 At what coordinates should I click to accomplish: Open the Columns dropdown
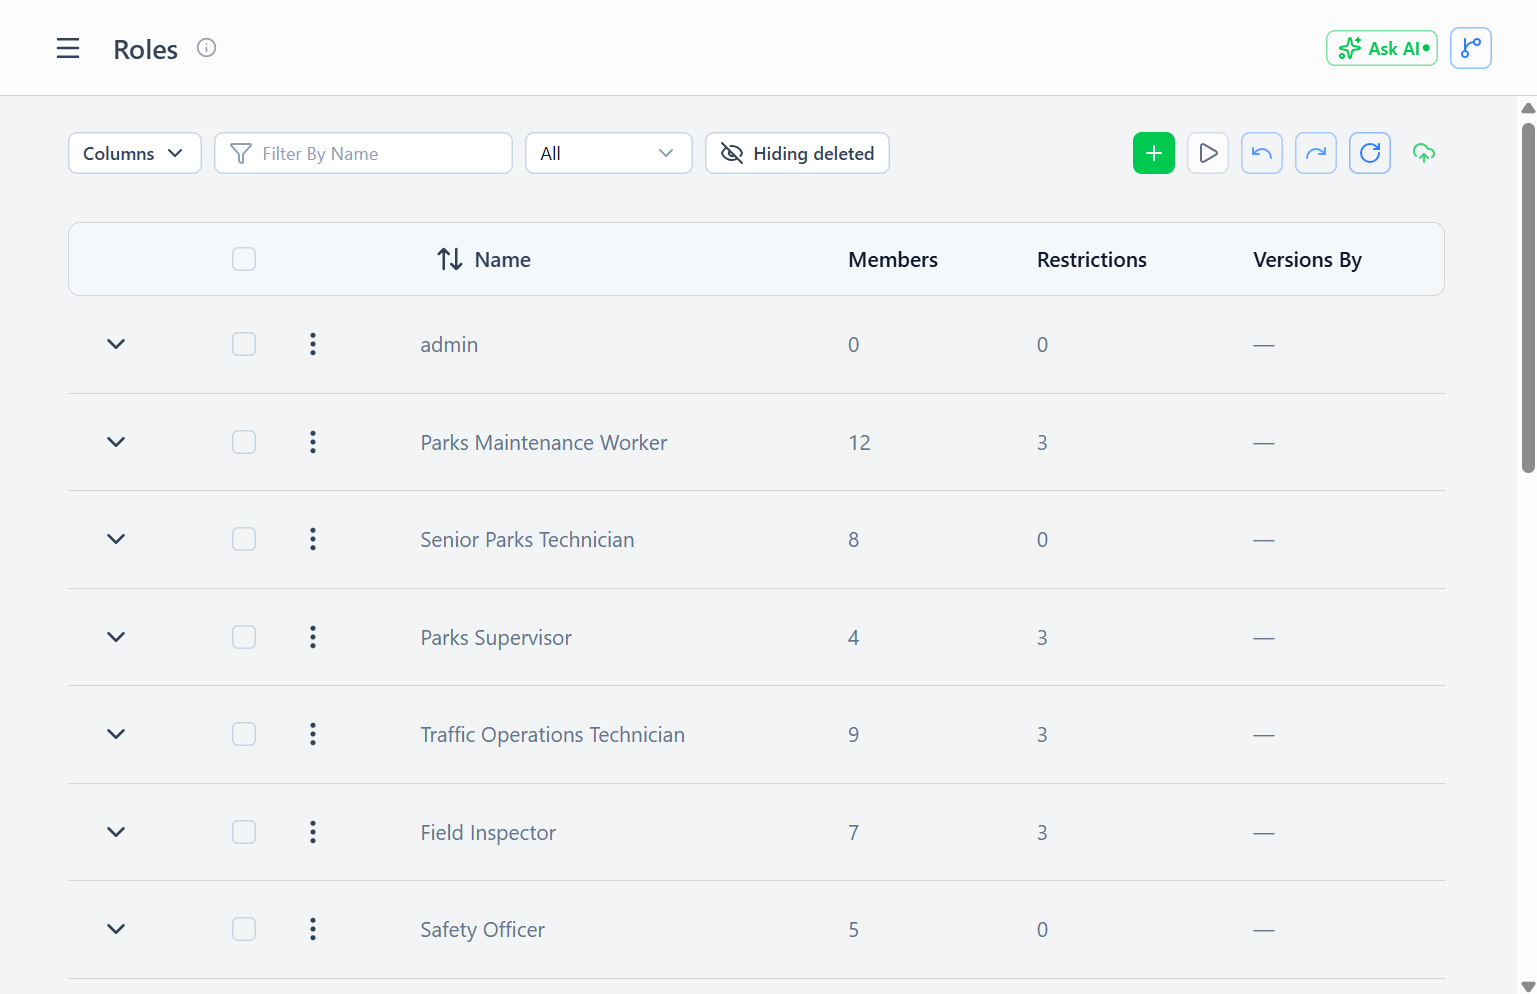tap(135, 153)
